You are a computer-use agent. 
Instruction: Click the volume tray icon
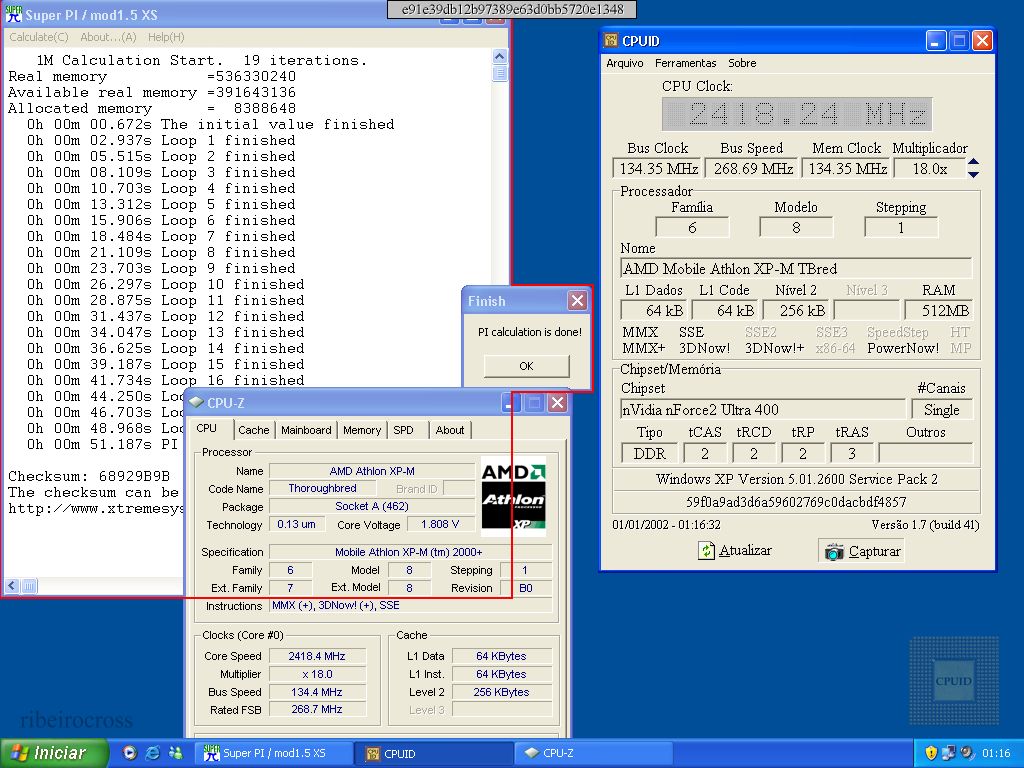[966, 753]
